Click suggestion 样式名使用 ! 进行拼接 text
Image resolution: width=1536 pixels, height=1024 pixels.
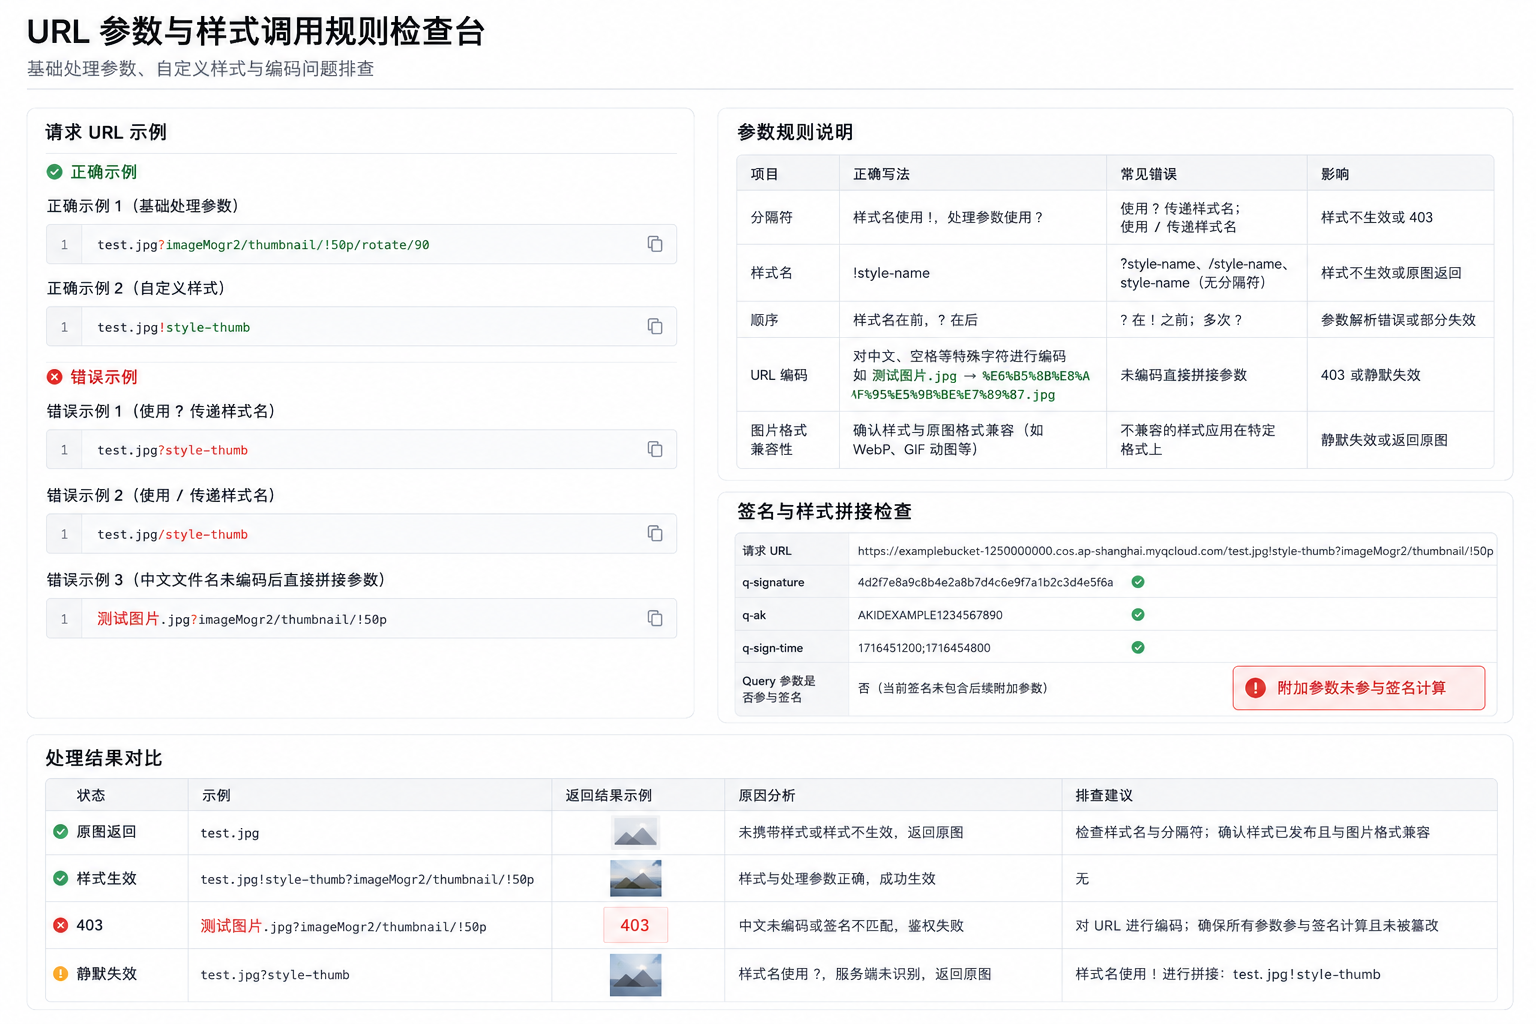click(1228, 974)
